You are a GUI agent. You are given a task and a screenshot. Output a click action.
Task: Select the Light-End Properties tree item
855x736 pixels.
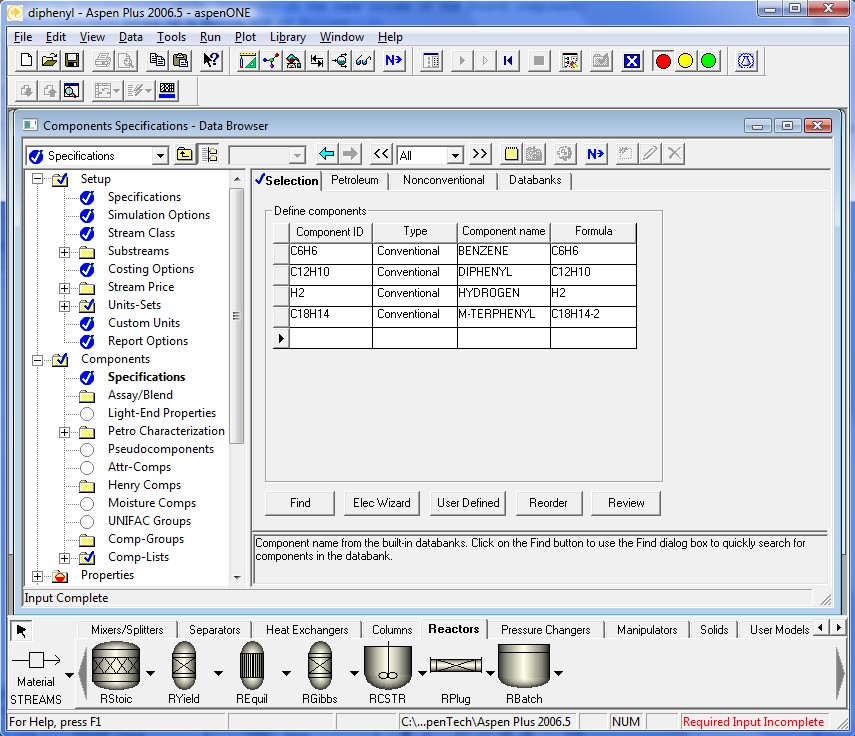point(161,413)
